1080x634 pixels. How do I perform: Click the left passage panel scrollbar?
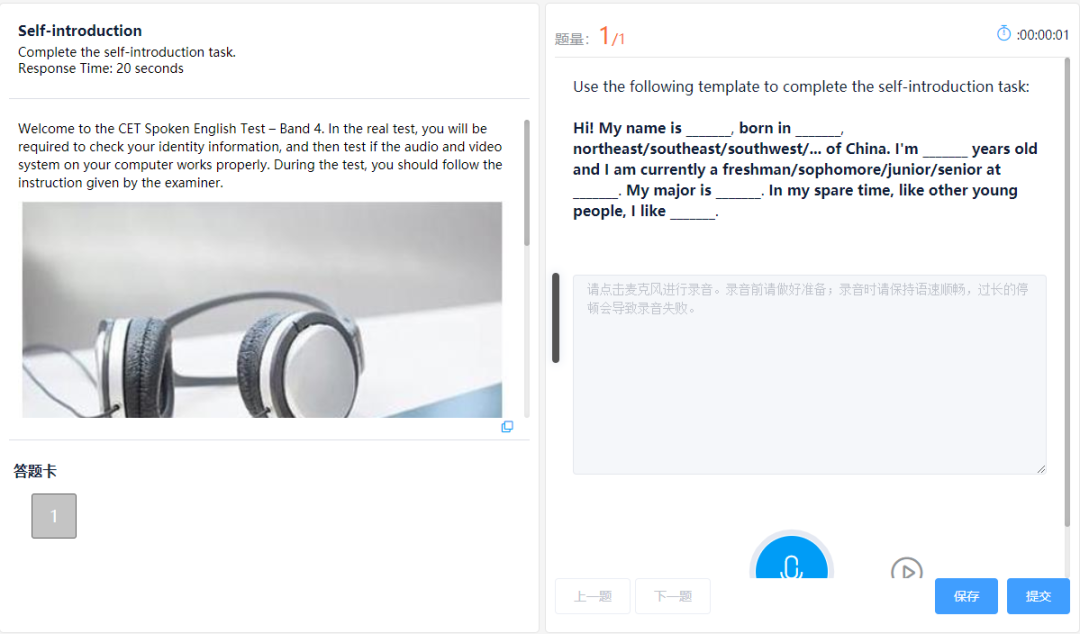527,183
